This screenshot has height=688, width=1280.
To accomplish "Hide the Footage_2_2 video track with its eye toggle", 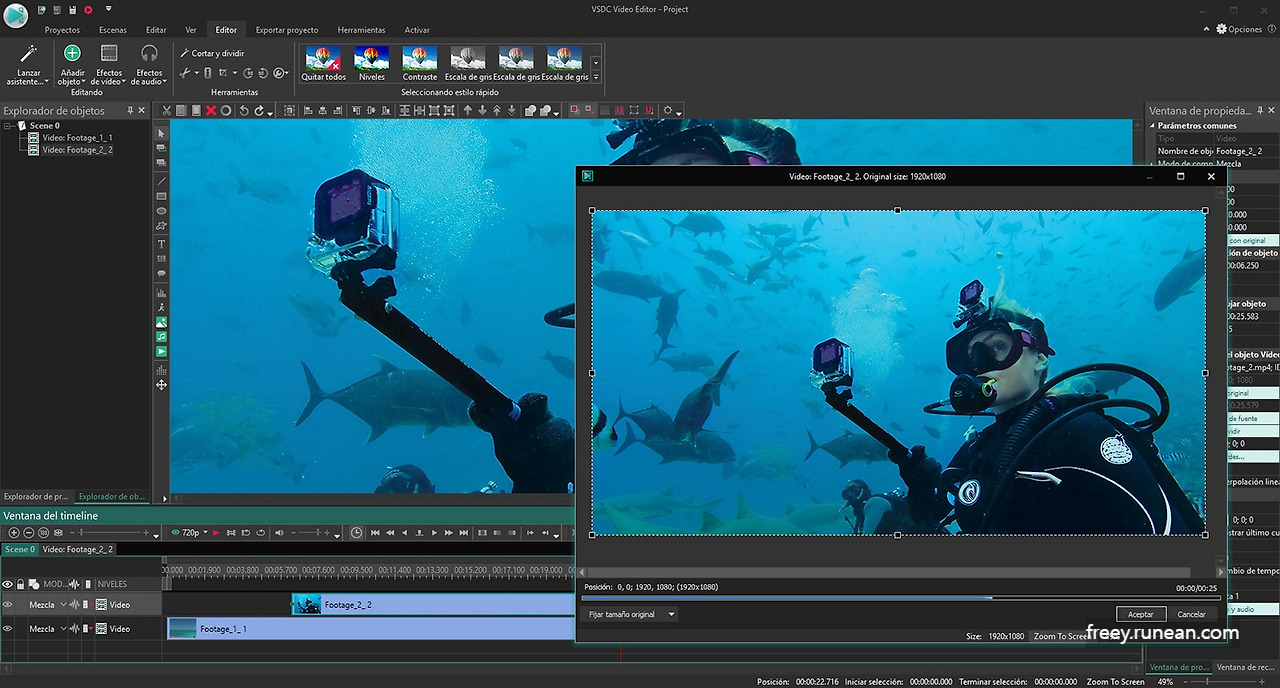I will [x=7, y=605].
